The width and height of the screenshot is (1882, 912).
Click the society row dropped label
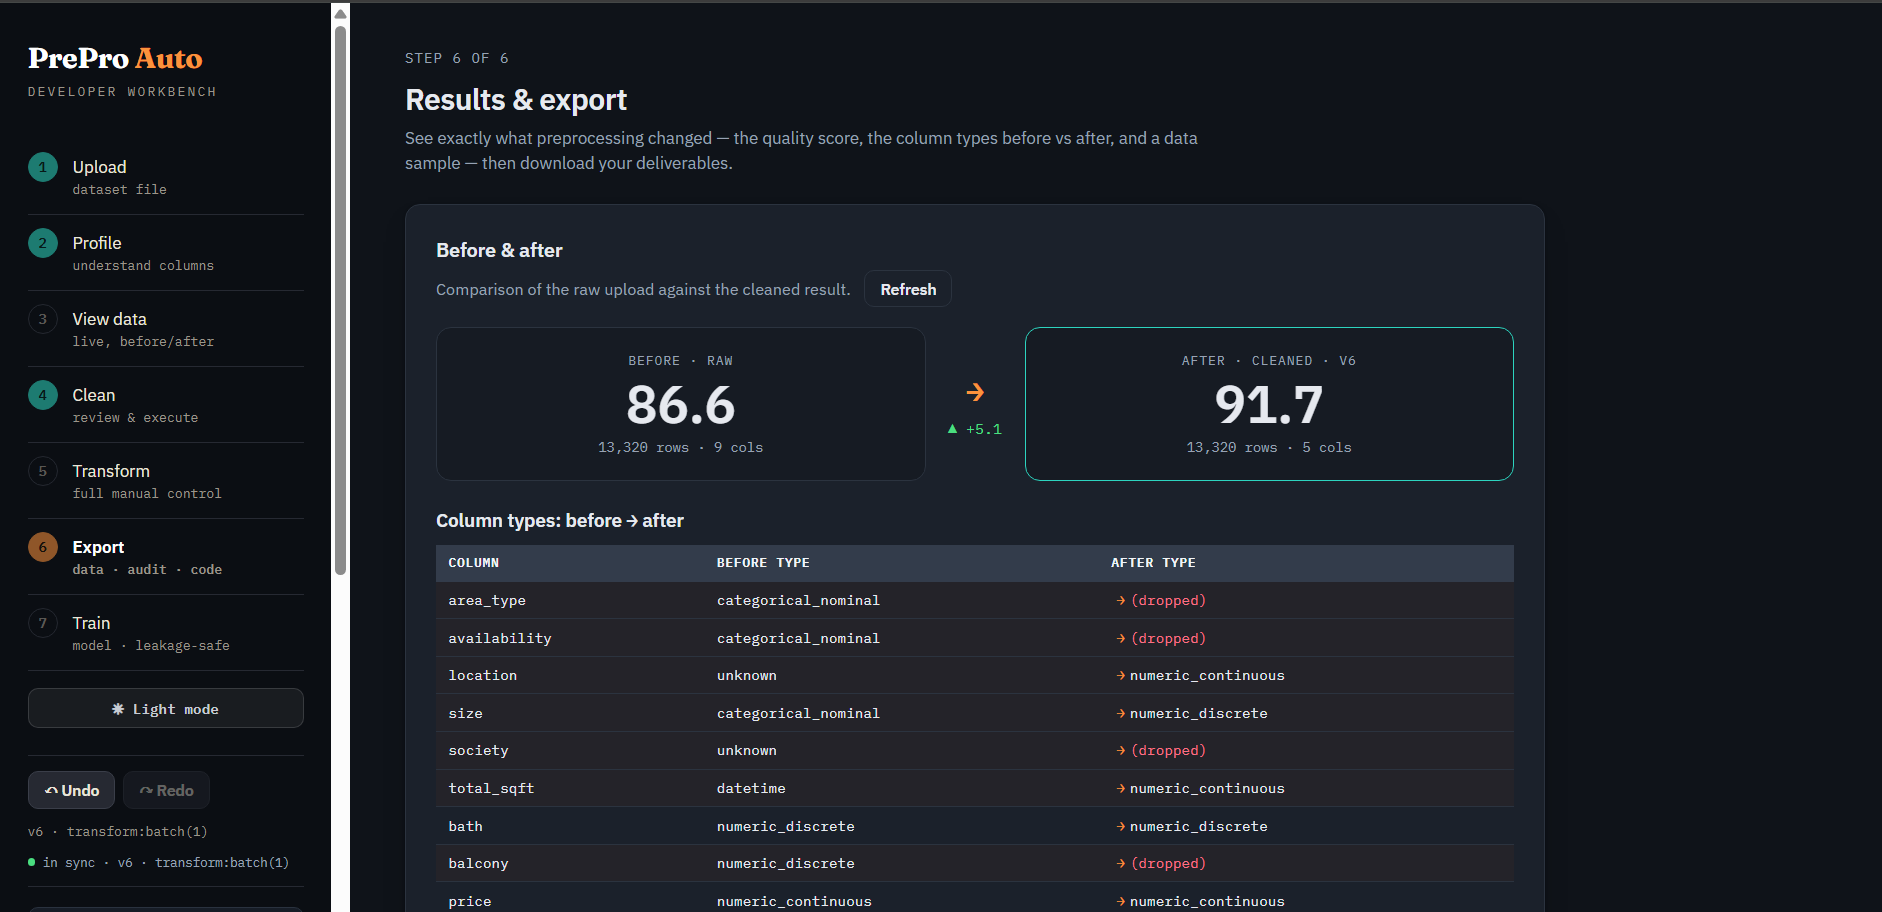click(x=1168, y=750)
